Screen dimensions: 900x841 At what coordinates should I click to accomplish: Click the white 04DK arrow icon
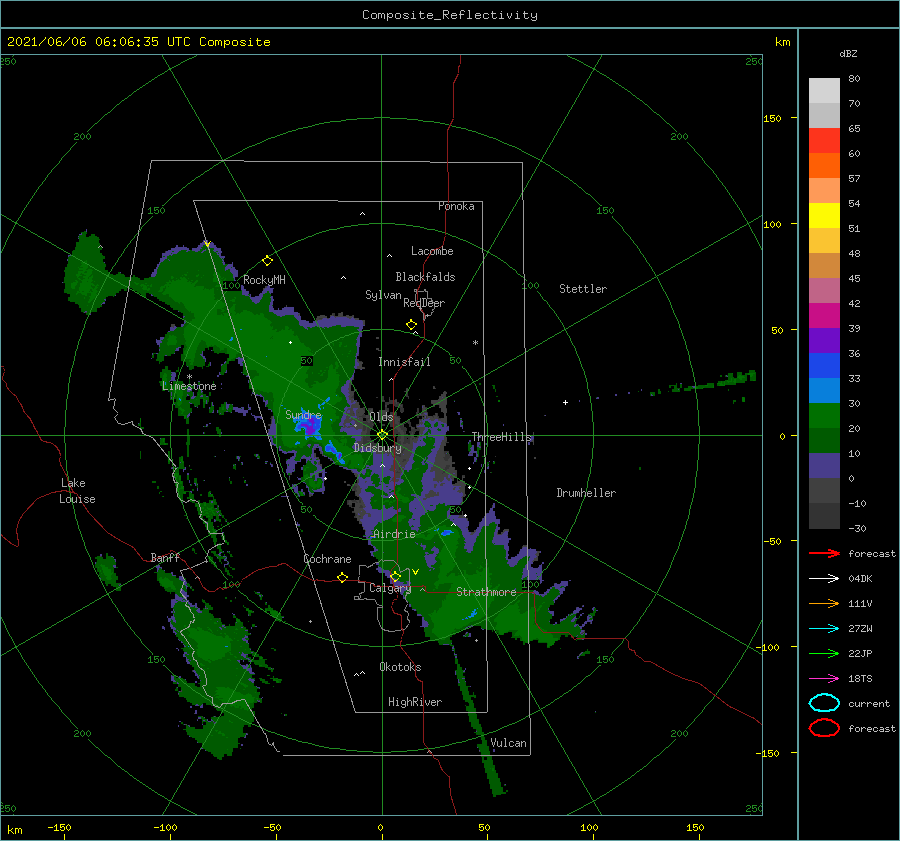coord(824,579)
